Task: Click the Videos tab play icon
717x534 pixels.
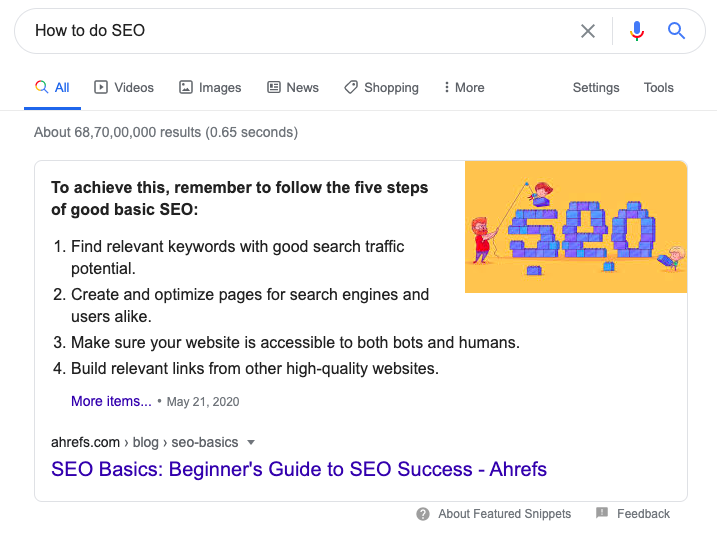Action: [101, 87]
